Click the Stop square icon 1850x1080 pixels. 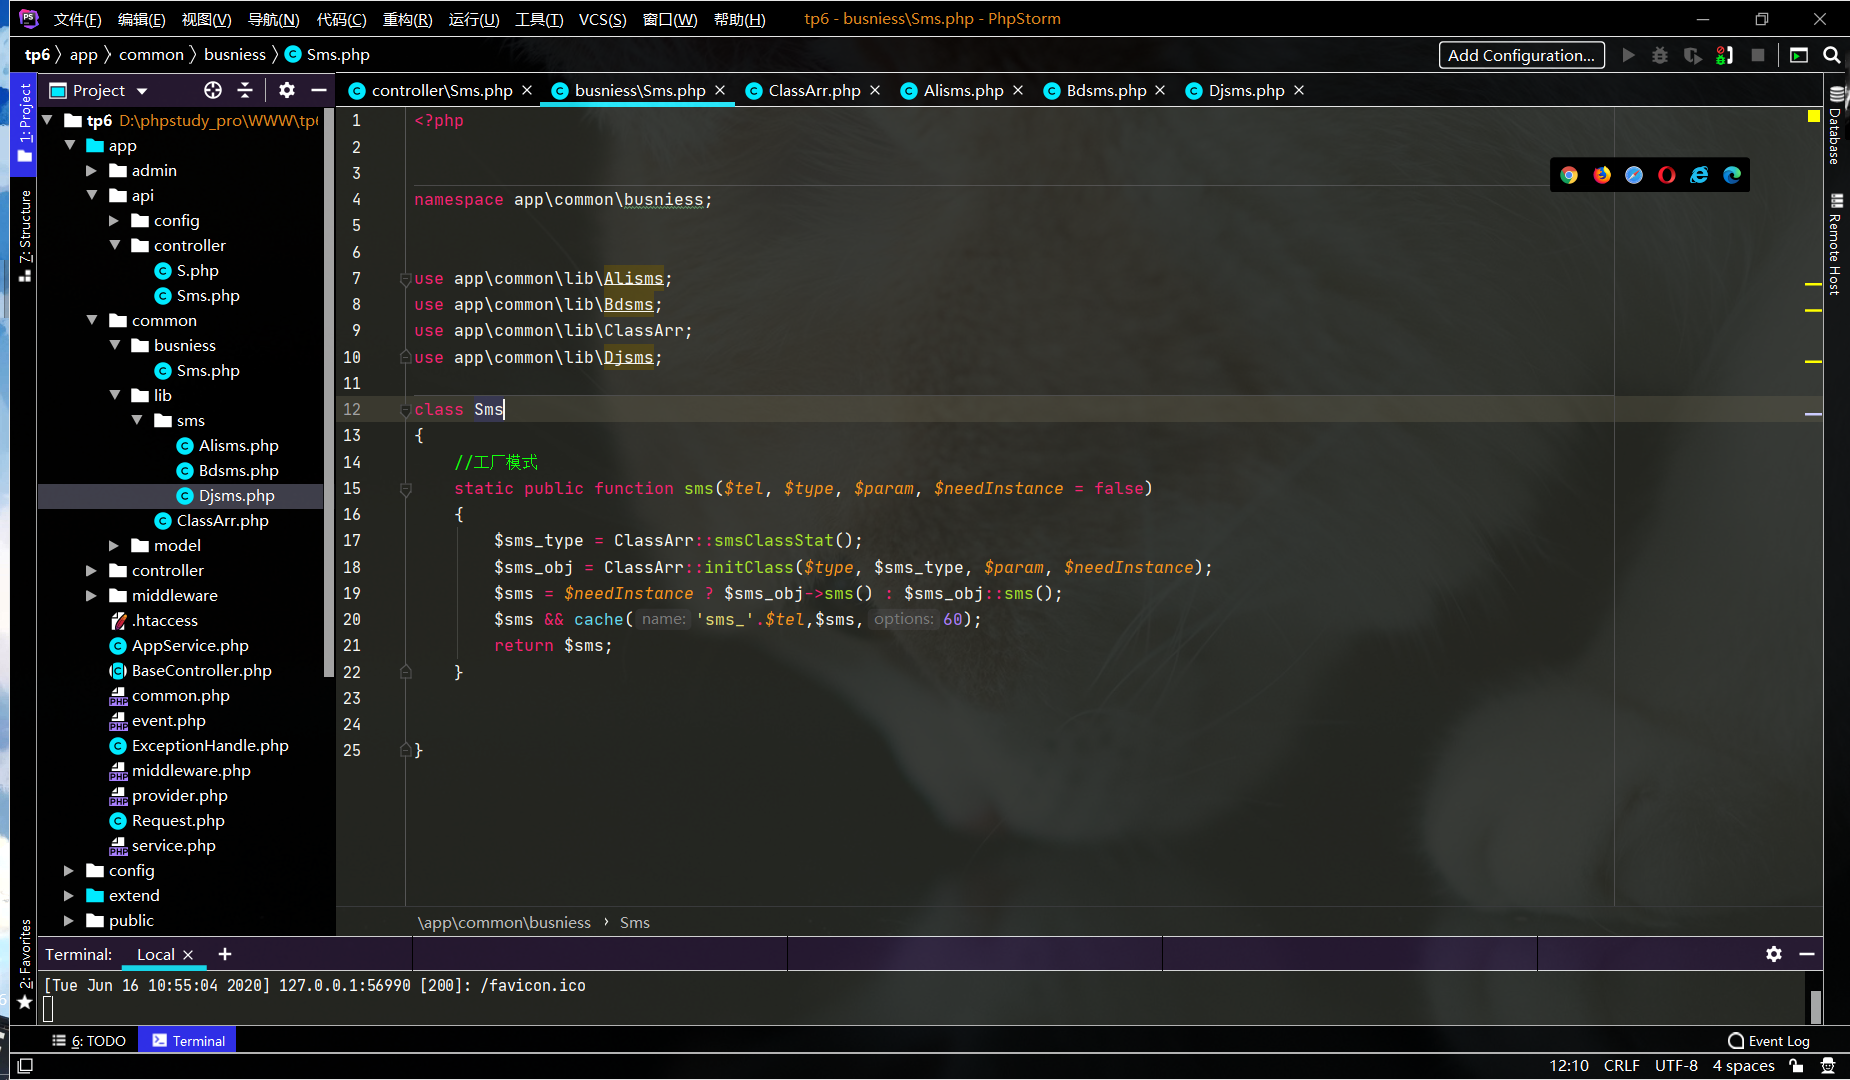pyautogui.click(x=1758, y=55)
